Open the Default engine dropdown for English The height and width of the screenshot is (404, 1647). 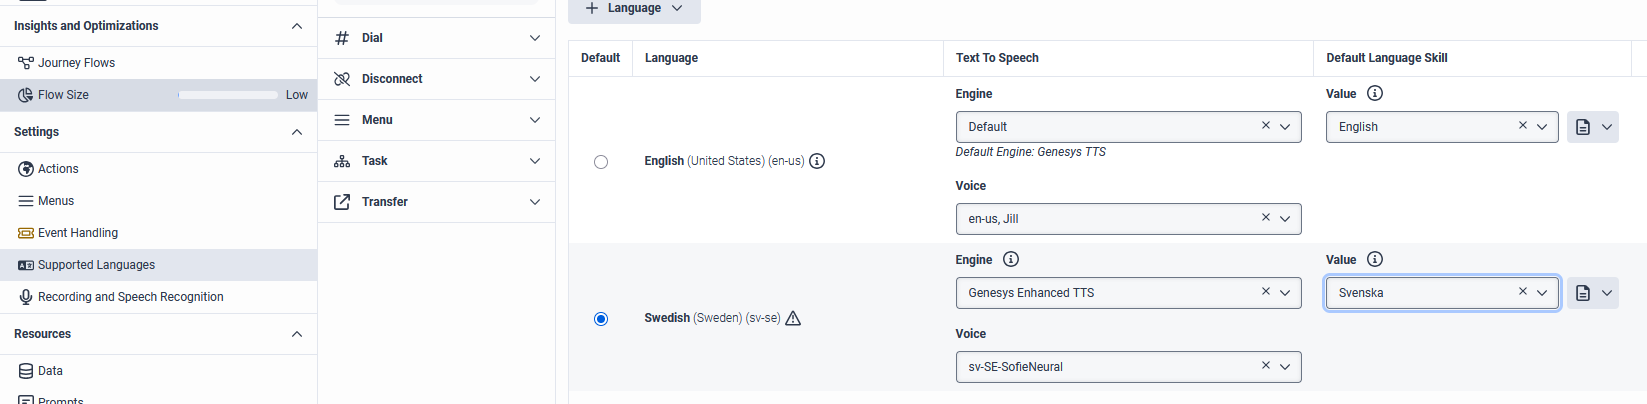tap(1285, 127)
